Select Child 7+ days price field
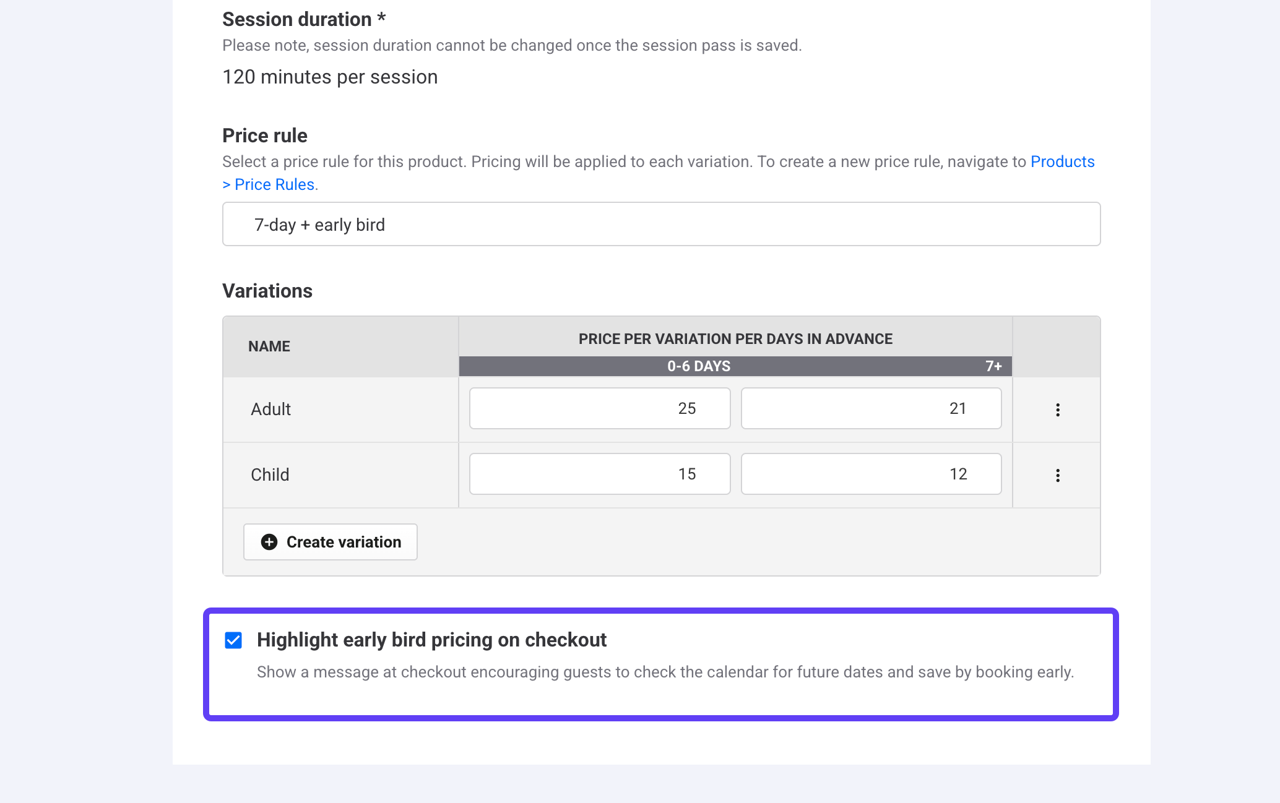 tap(870, 475)
